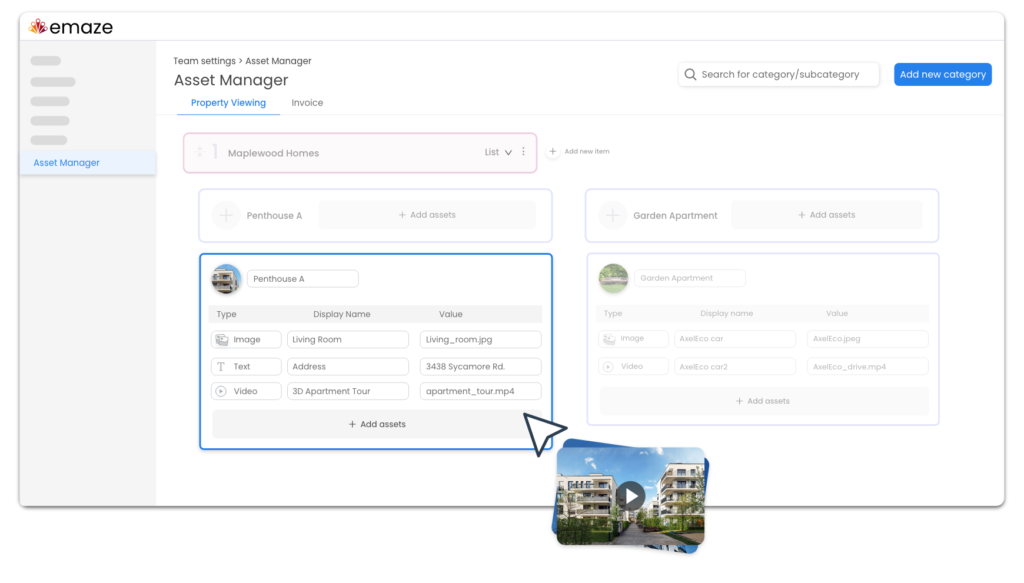This screenshot has height=583, width=1024.
Task: Click the 3438 Sycamore Rd. value field
Action: pyautogui.click(x=480, y=366)
